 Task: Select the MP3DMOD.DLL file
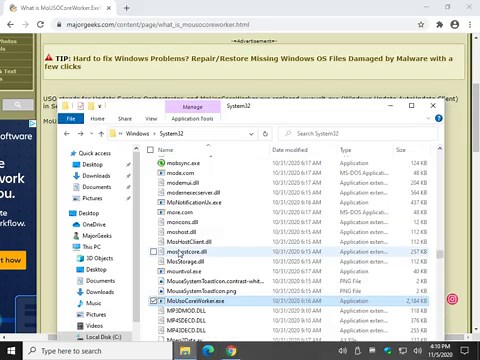[x=186, y=311]
